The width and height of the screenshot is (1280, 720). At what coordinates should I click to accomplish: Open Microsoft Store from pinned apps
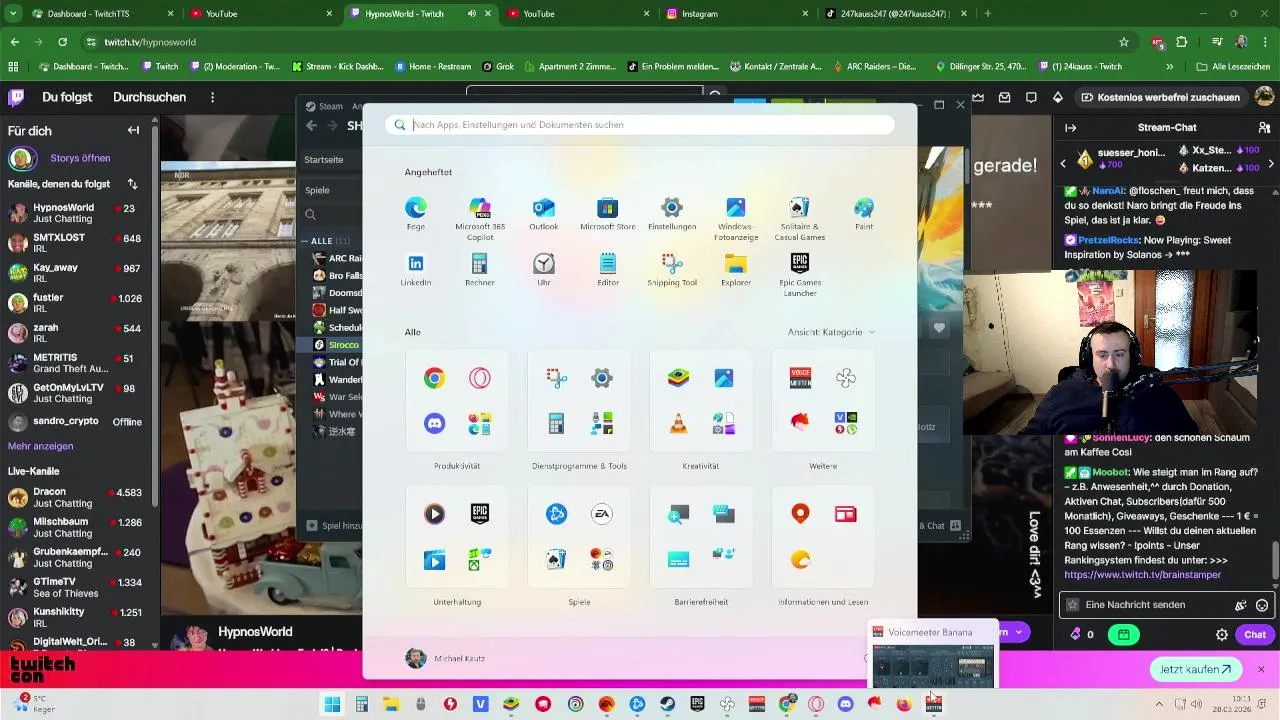coord(608,214)
